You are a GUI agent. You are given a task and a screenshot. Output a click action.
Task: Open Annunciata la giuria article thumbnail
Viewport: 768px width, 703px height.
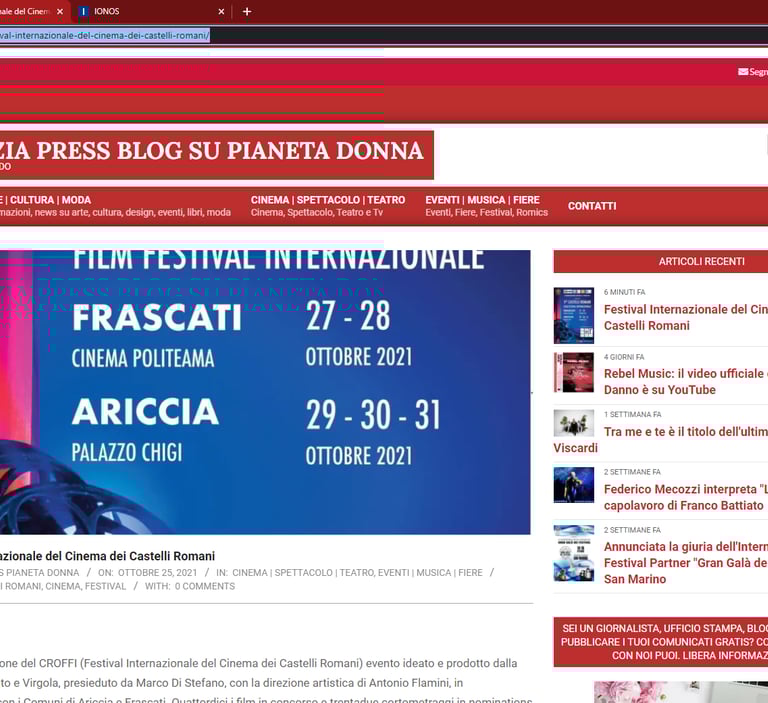[574, 553]
